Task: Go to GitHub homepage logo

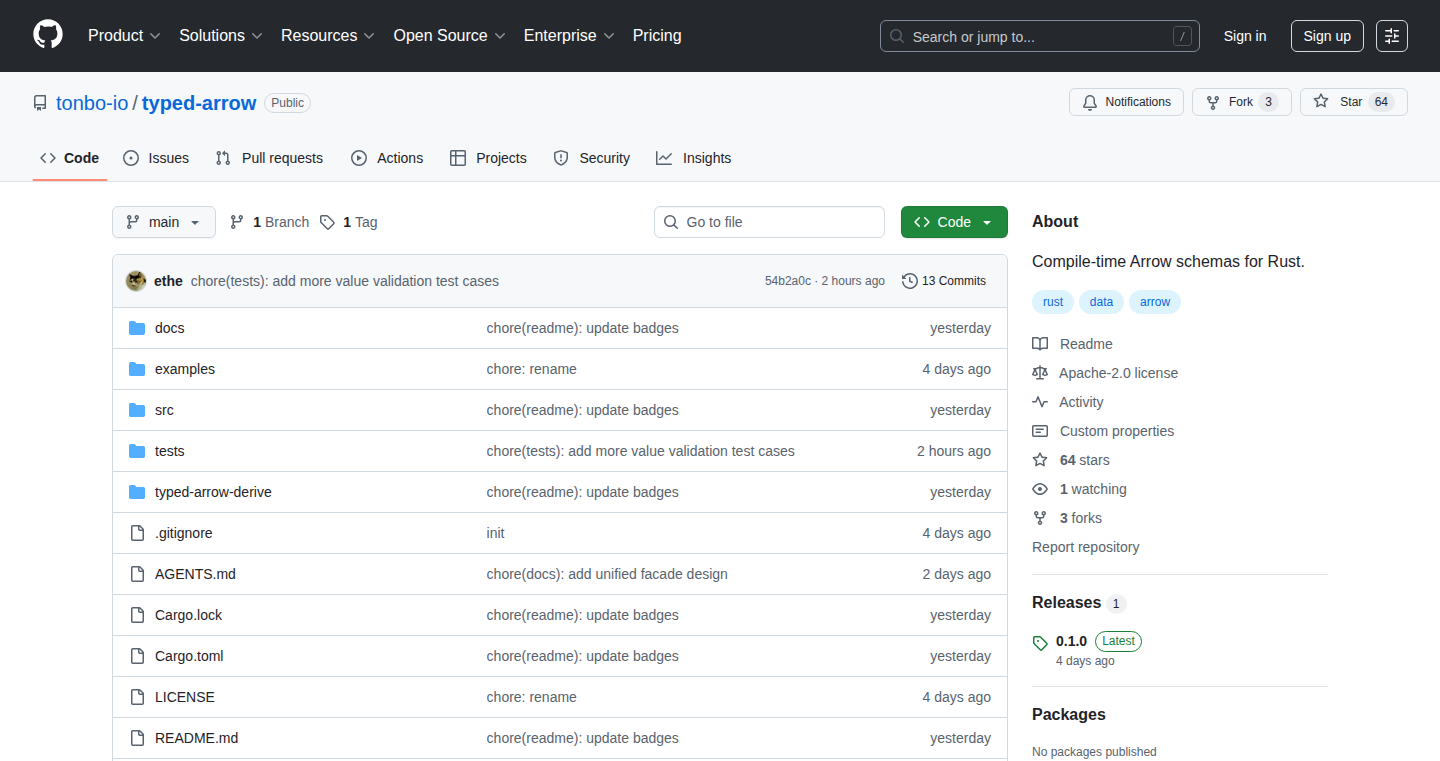Action: pos(48,35)
